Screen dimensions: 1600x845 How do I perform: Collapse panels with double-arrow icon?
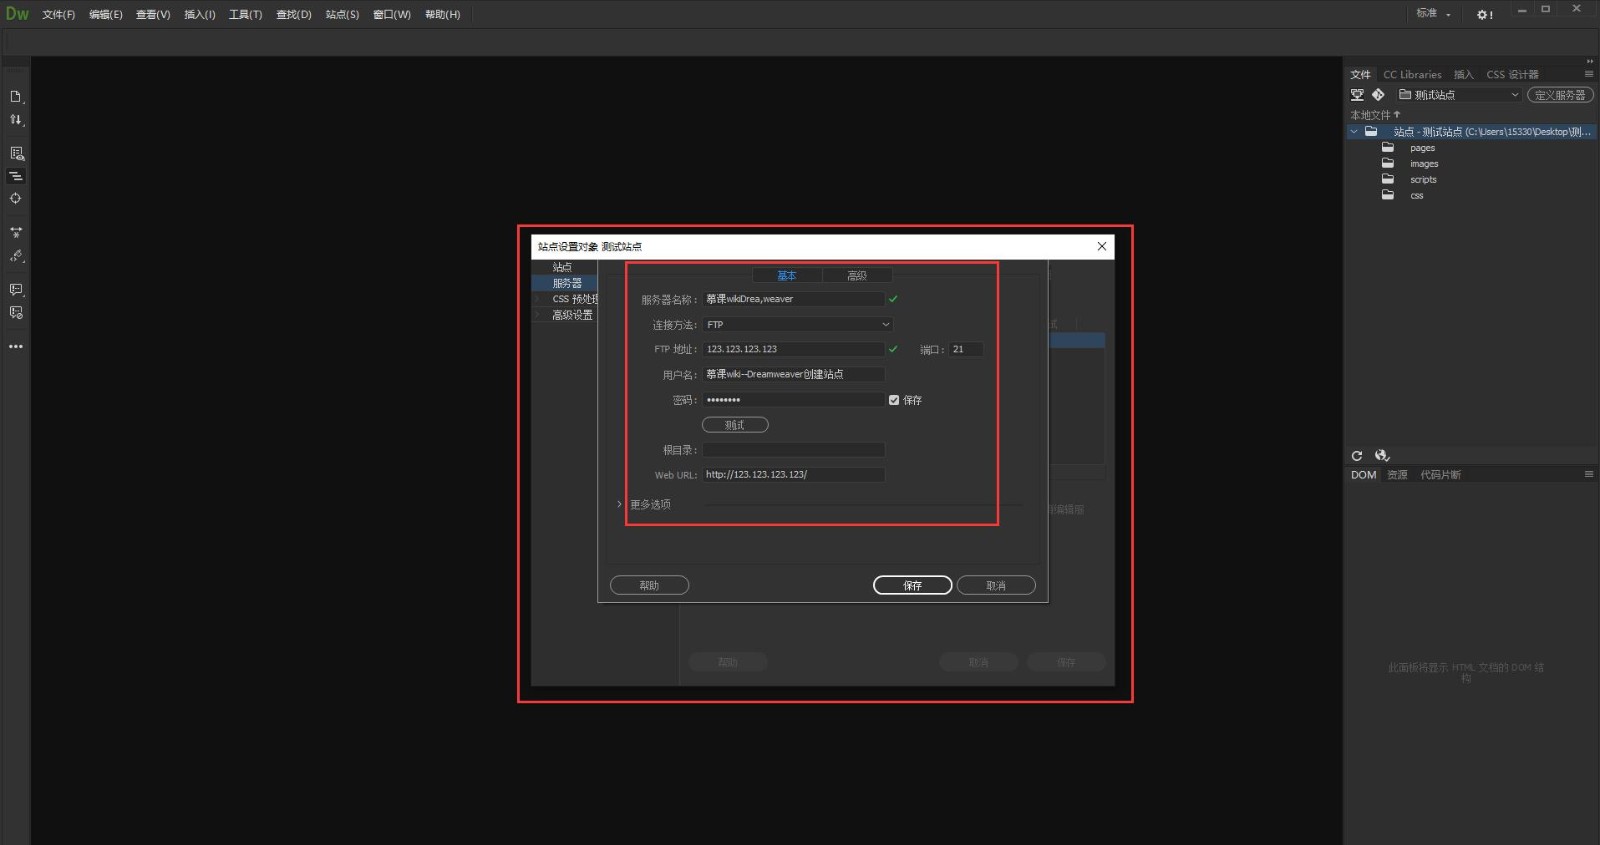1590,61
